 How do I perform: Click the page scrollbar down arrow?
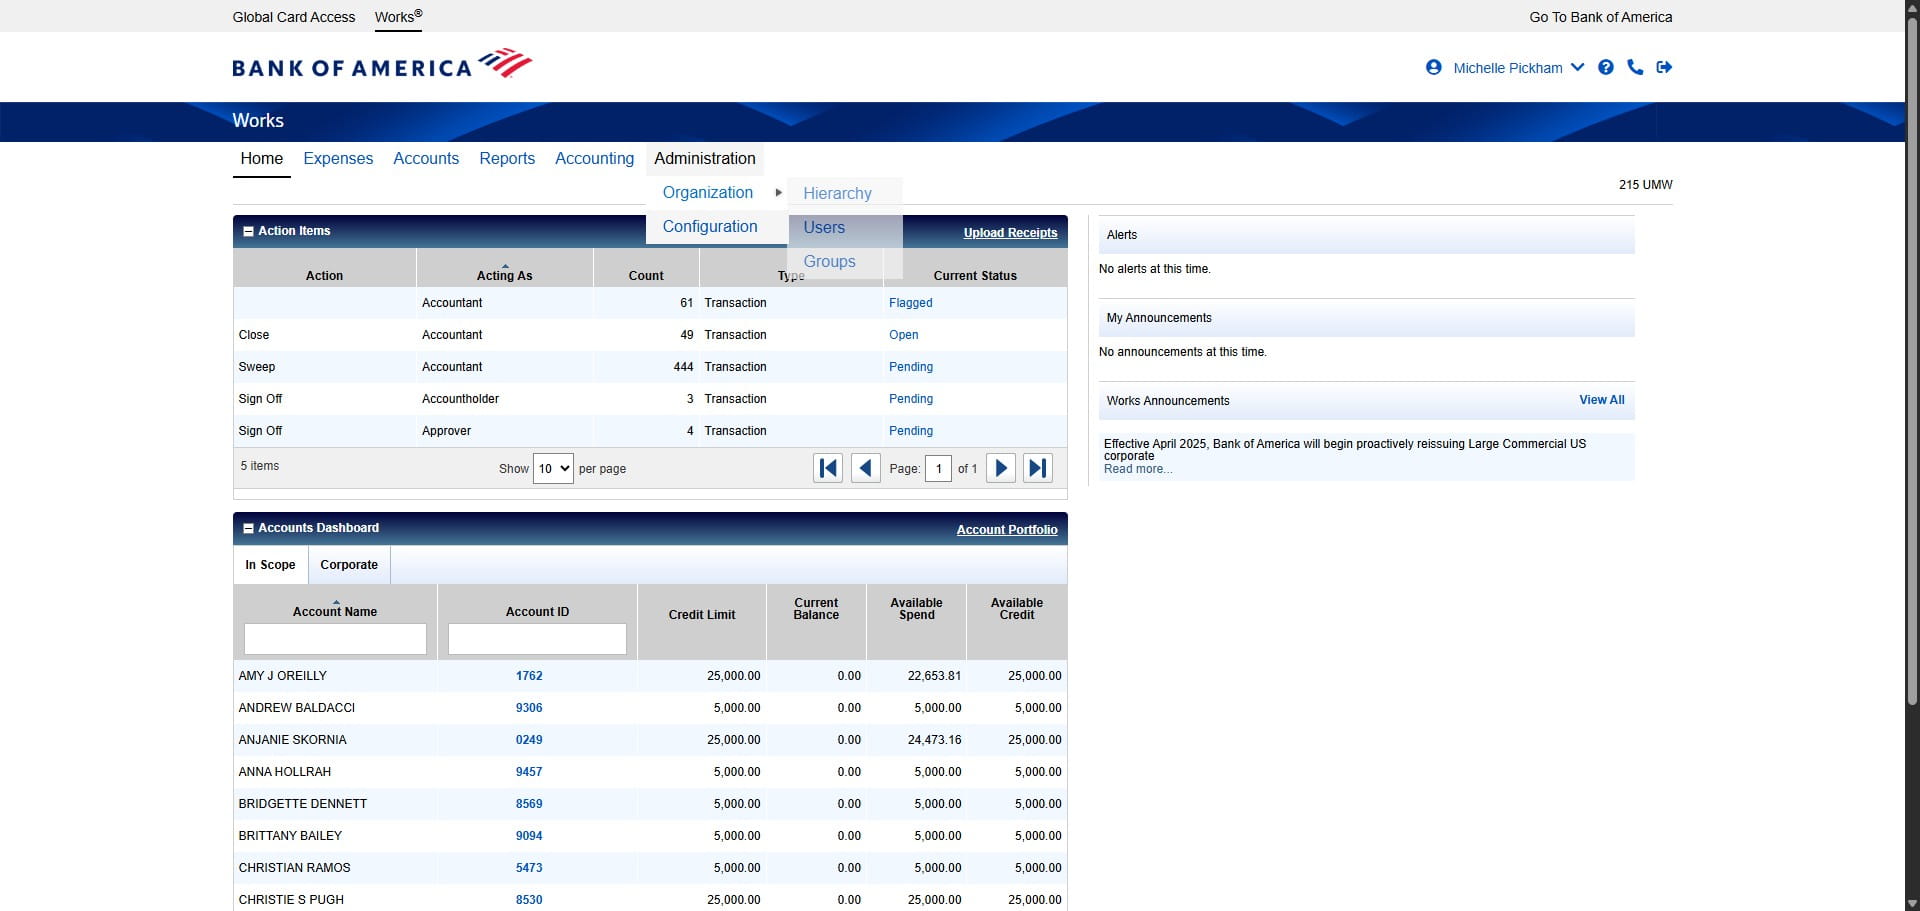coord(1912,903)
